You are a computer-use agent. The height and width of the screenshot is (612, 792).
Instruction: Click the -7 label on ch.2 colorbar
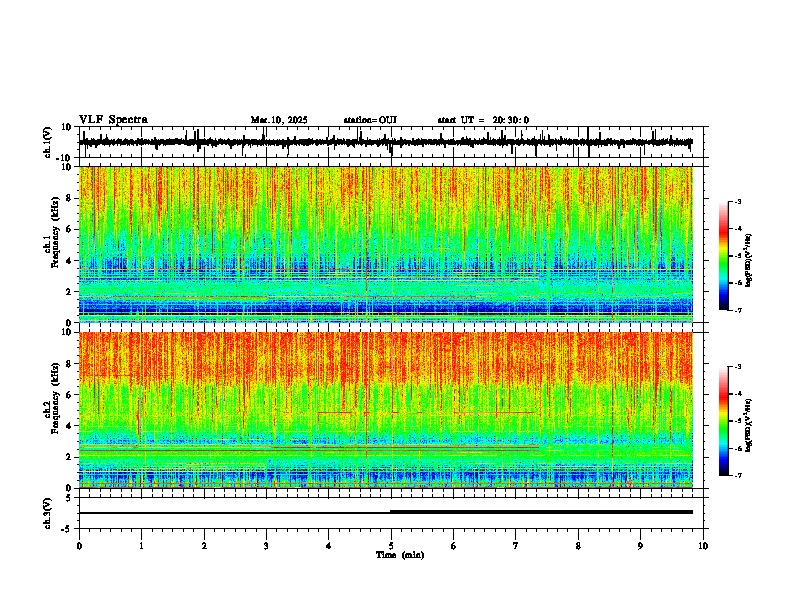(738, 475)
